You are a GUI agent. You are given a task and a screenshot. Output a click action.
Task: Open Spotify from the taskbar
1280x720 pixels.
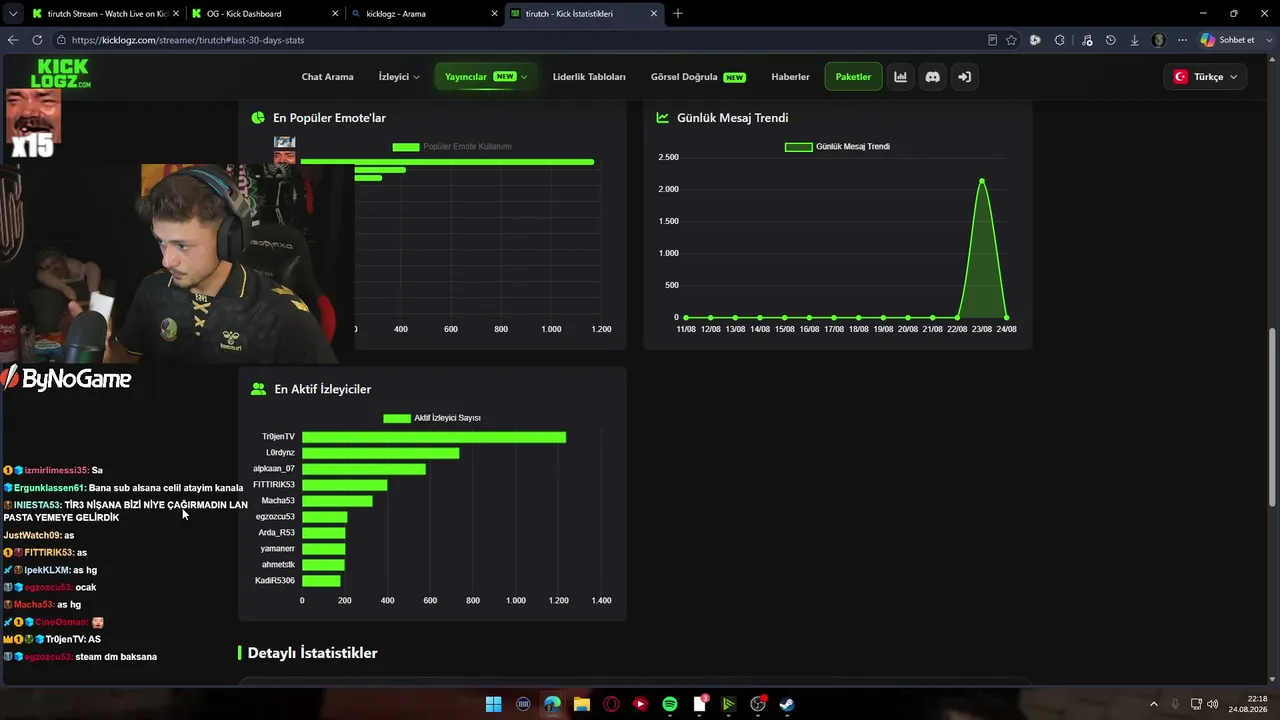[670, 704]
